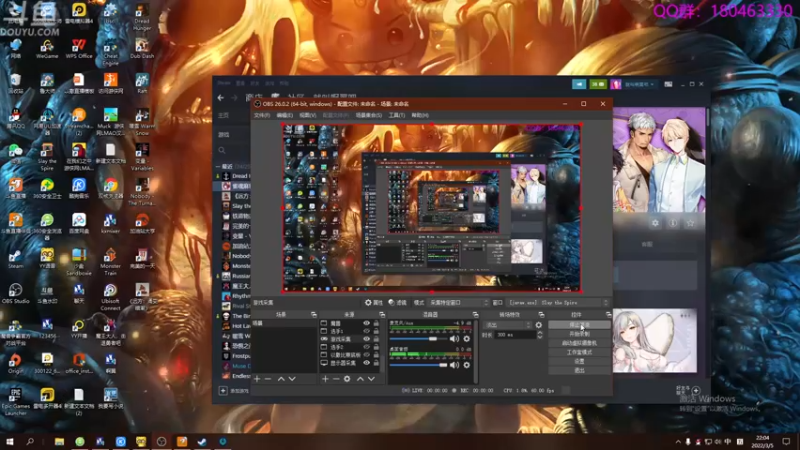Collapse the recent games section in Steam
800x450 pixels.
tap(218, 166)
